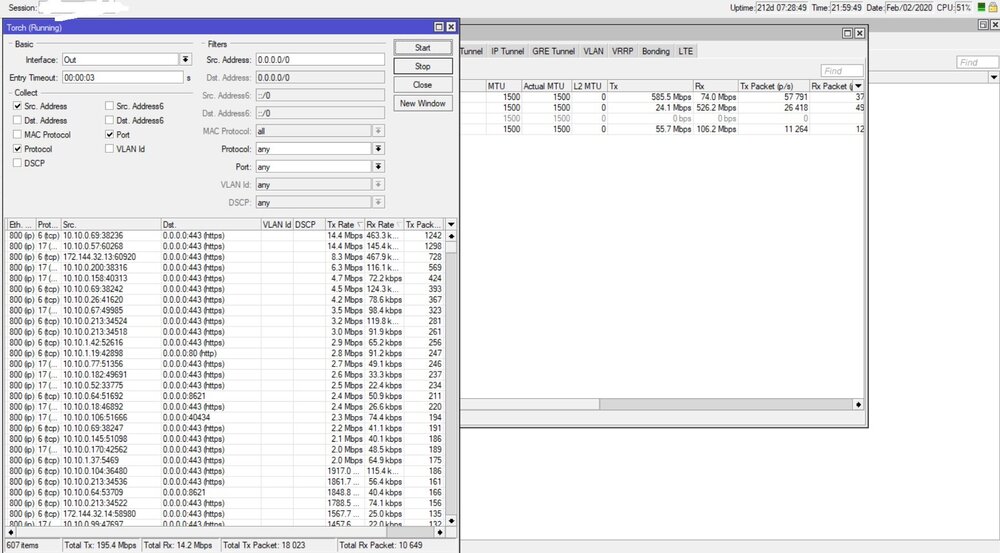Enable the MAC Protocol collect checkbox

[x=17, y=135]
